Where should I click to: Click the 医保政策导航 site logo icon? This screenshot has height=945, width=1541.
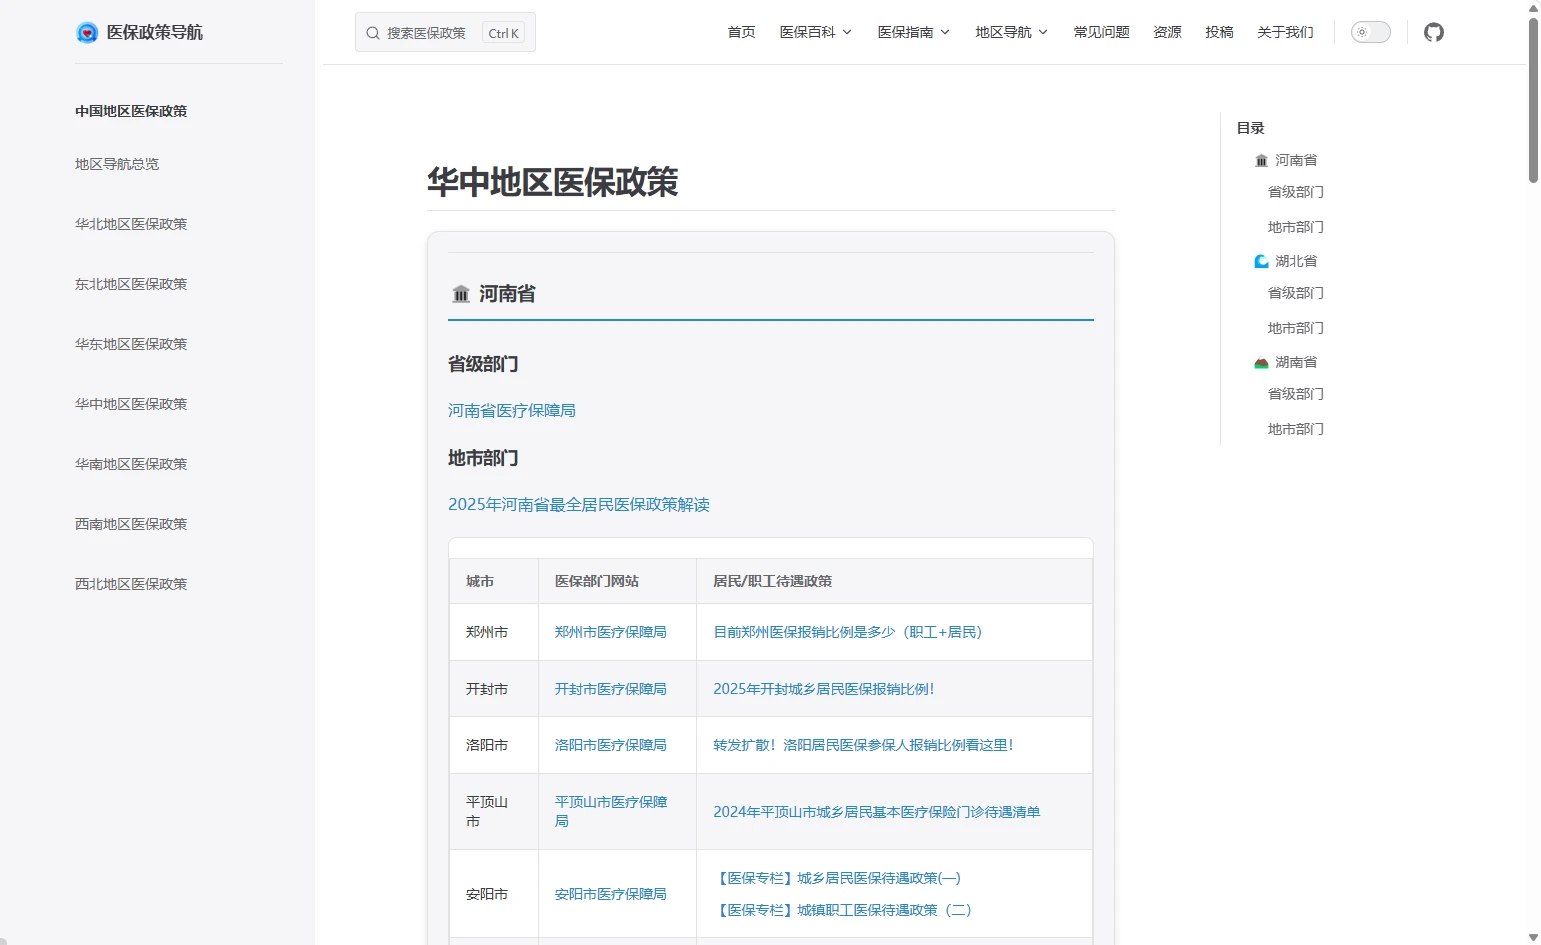click(x=87, y=33)
